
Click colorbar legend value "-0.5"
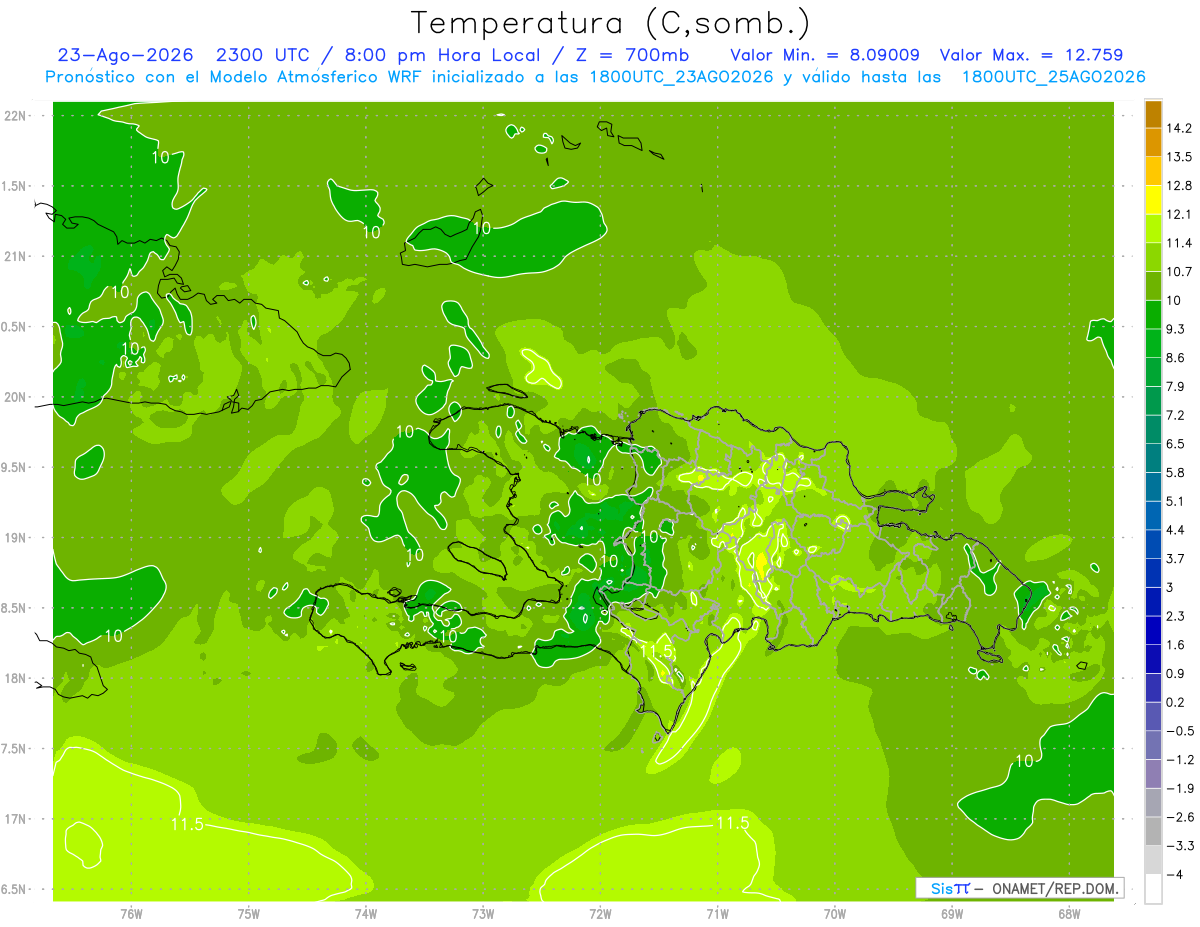(1179, 731)
